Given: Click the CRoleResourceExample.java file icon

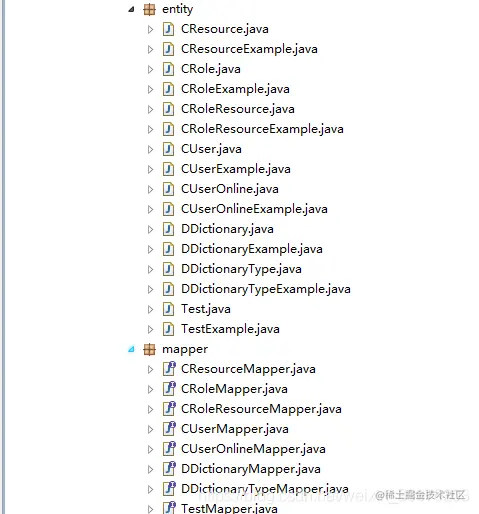Looking at the screenshot, I should (x=168, y=129).
